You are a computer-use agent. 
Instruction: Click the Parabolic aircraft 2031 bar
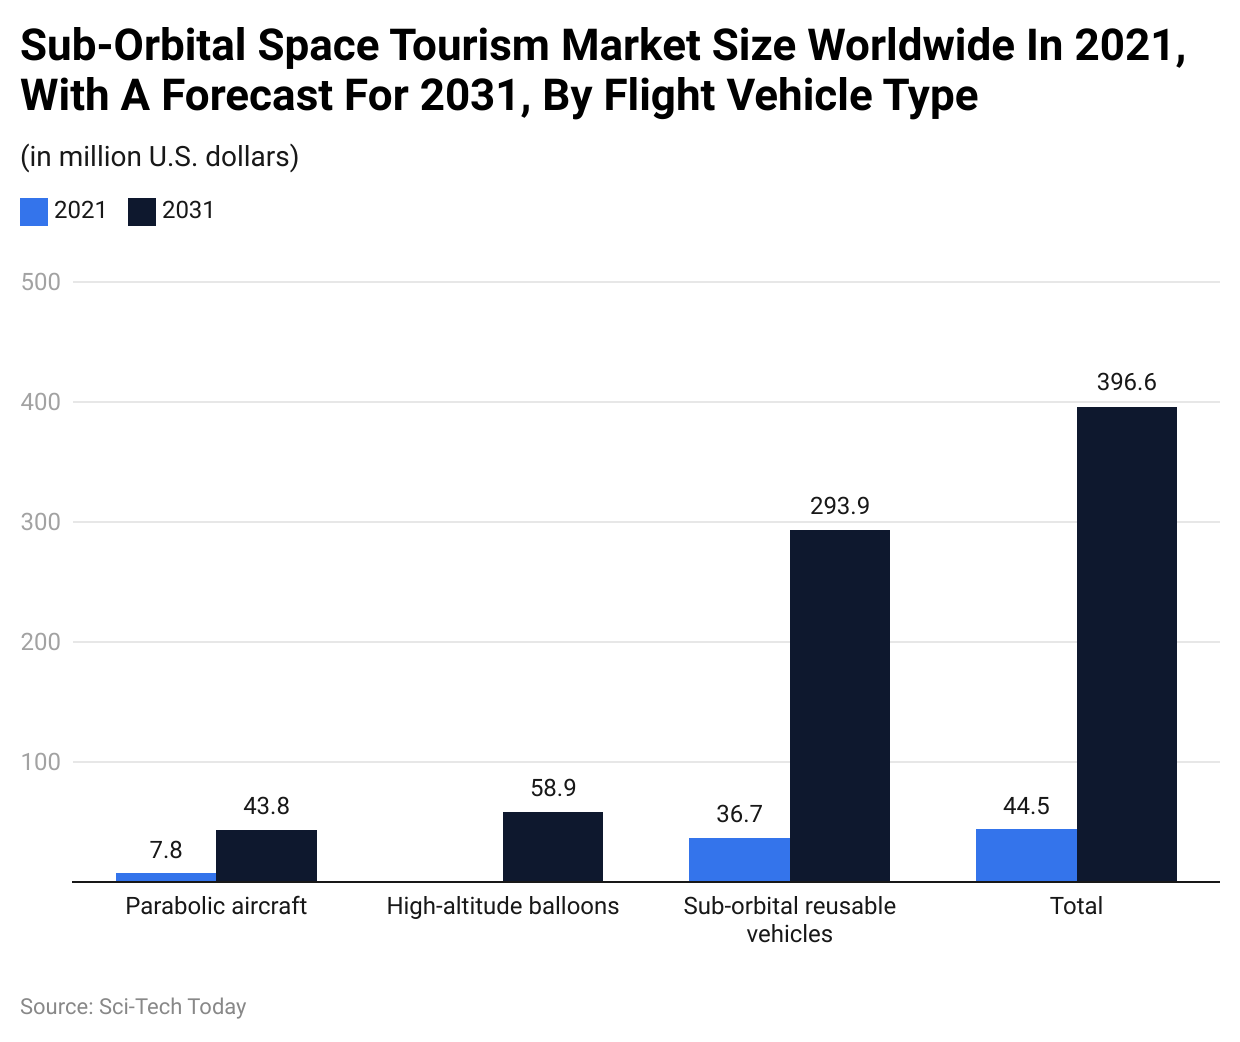click(x=266, y=856)
